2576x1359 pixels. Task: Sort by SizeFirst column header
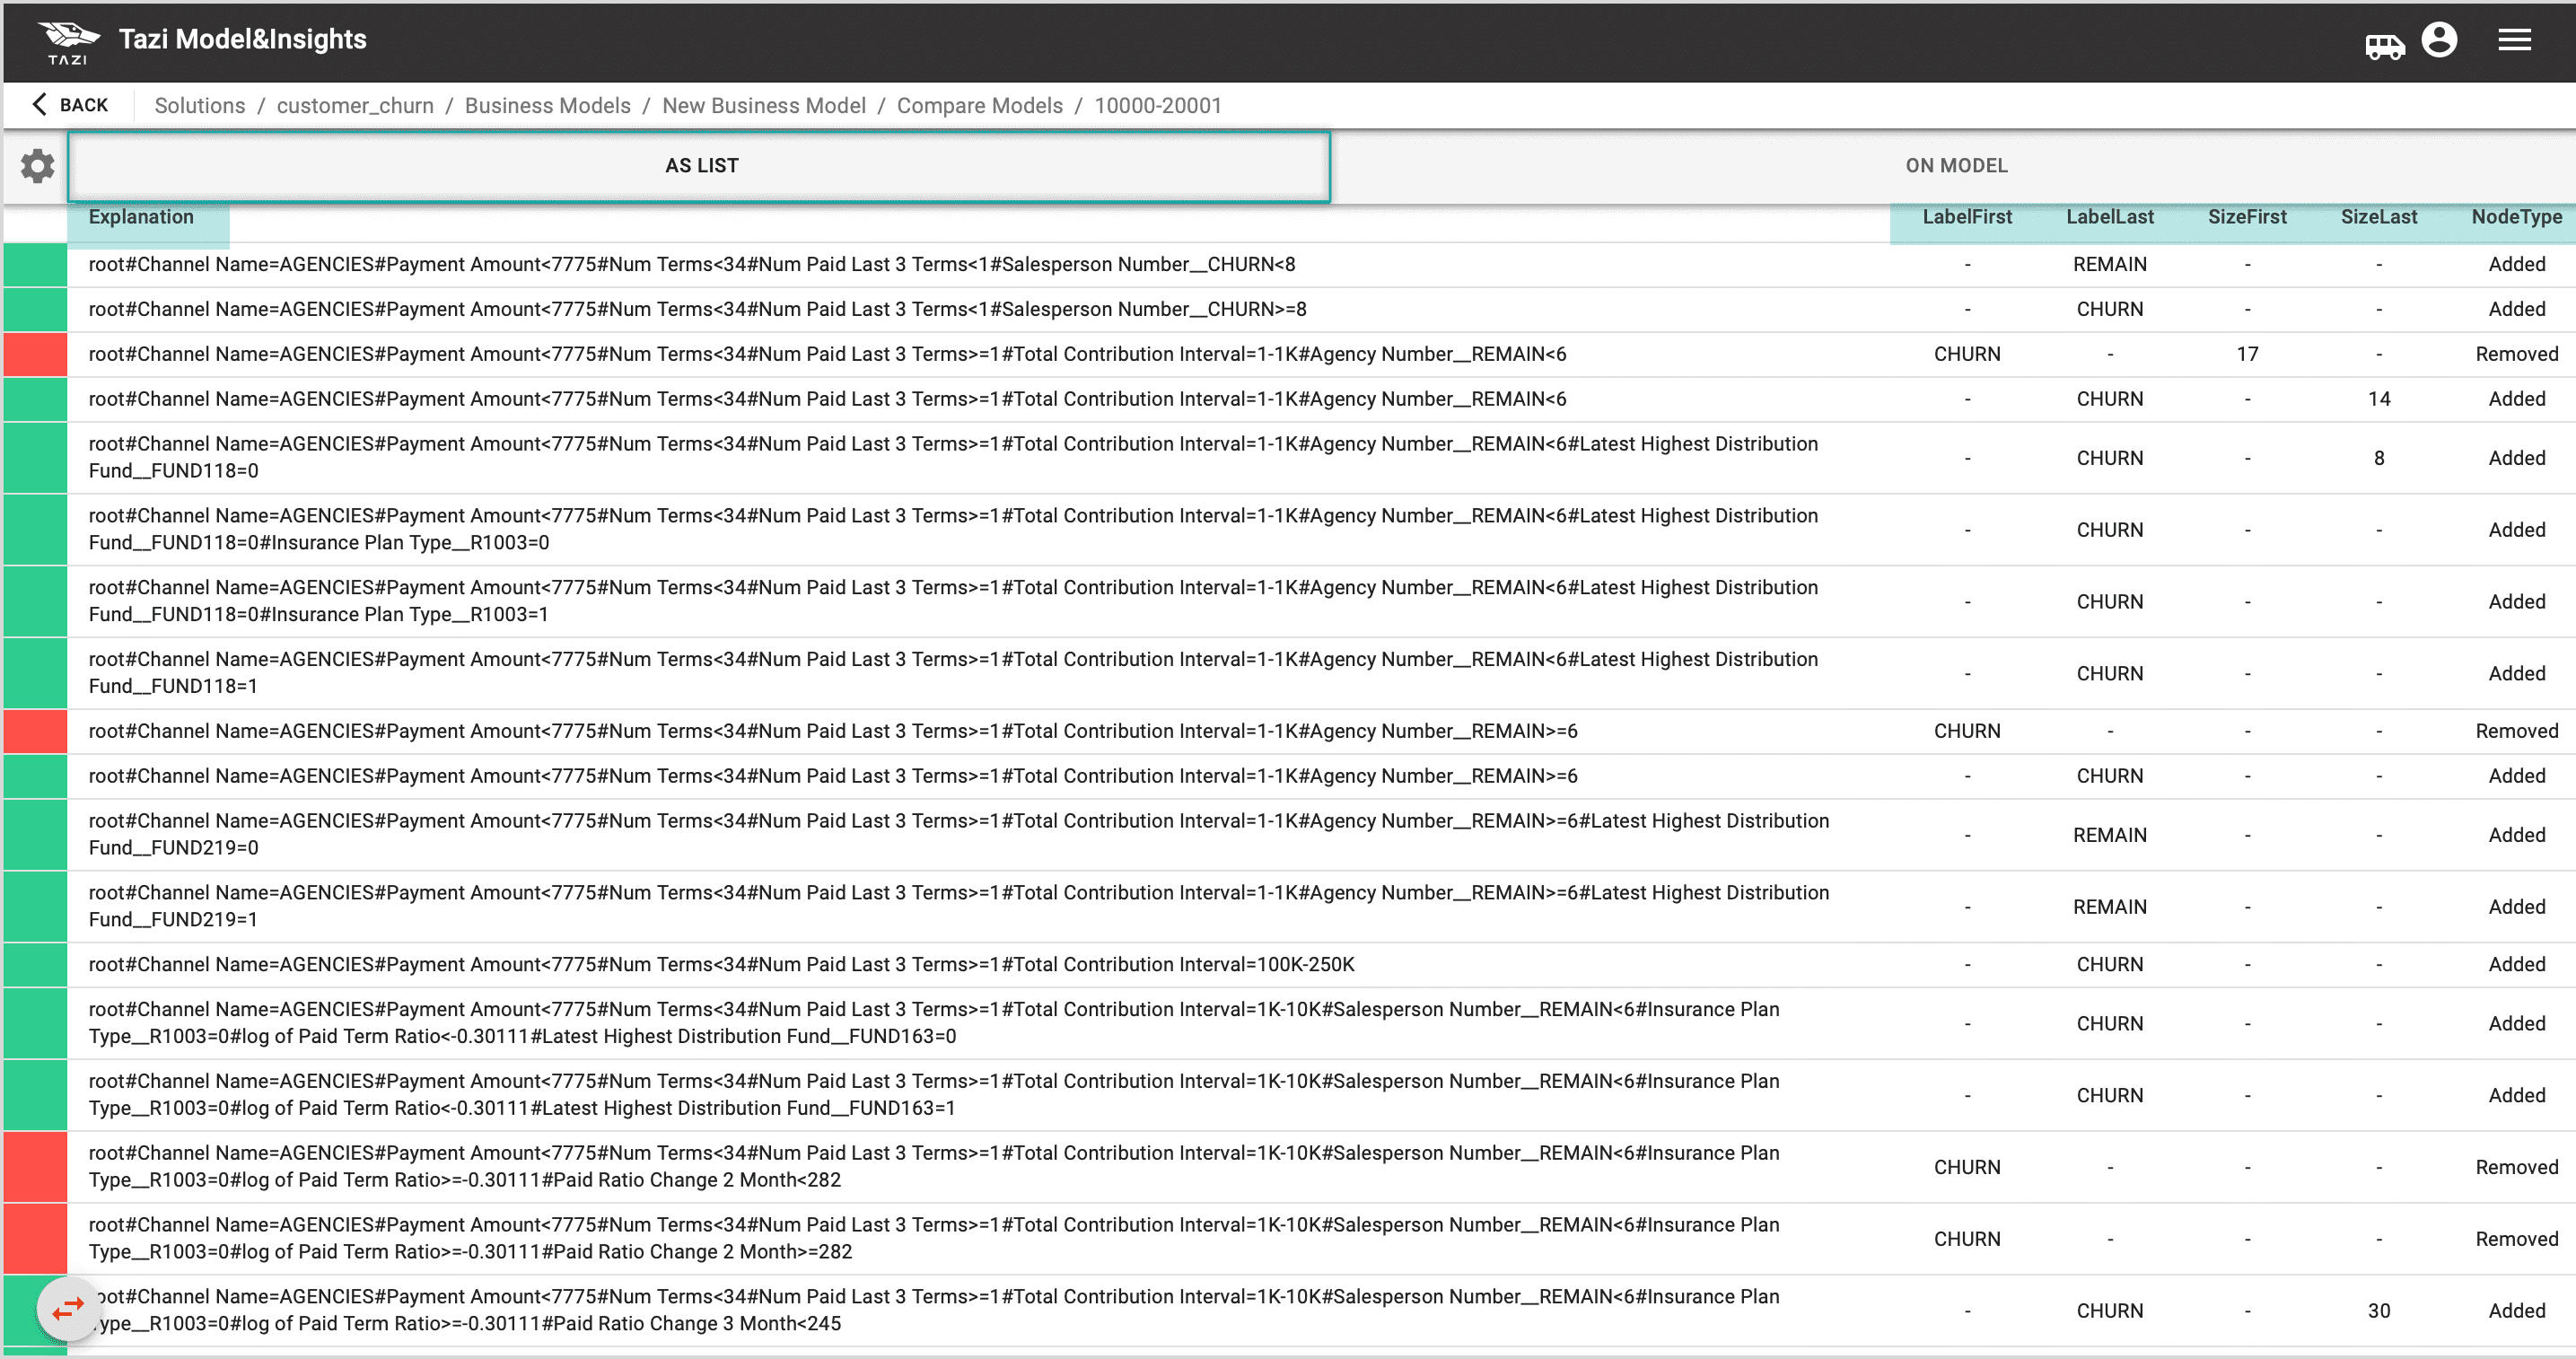pyautogui.click(x=2247, y=217)
